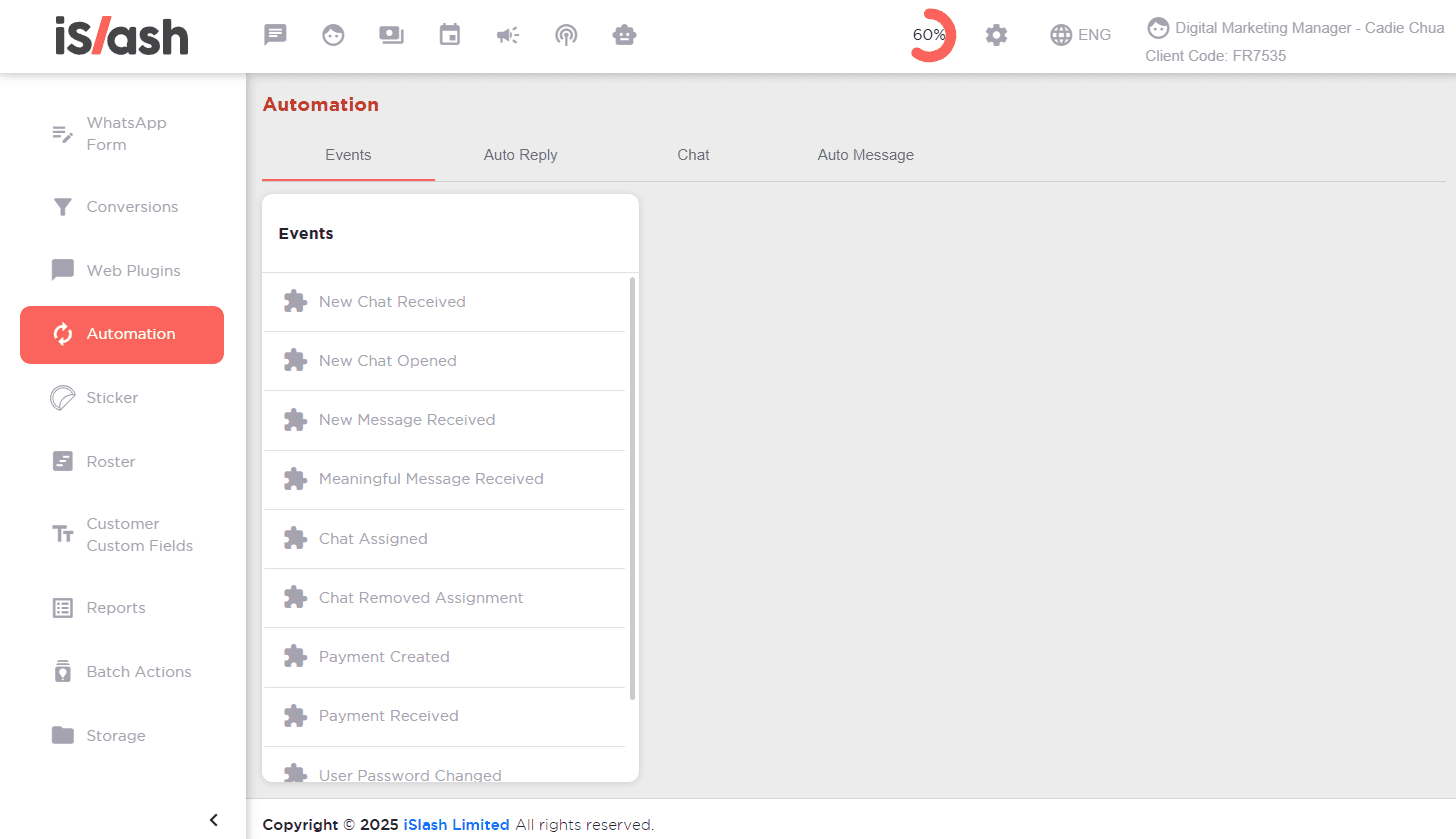This screenshot has width=1456, height=839.
Task: Switch to the Auto Message tab
Action: pyautogui.click(x=866, y=155)
